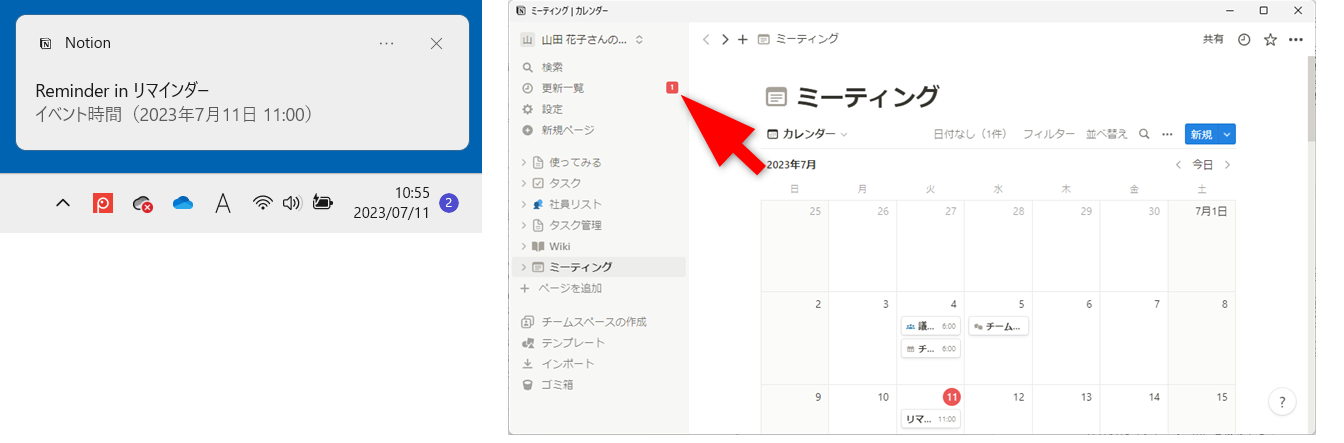Click the search icon in the calendar toolbar
Viewport: 1344px width, 443px height.
(1144, 134)
